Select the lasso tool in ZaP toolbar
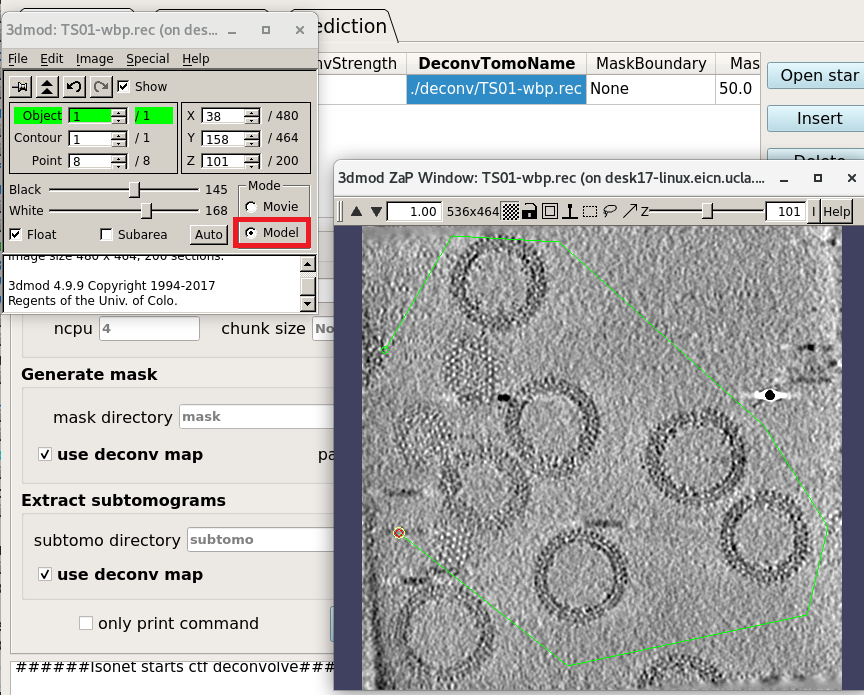The height and width of the screenshot is (695, 864). (x=610, y=212)
